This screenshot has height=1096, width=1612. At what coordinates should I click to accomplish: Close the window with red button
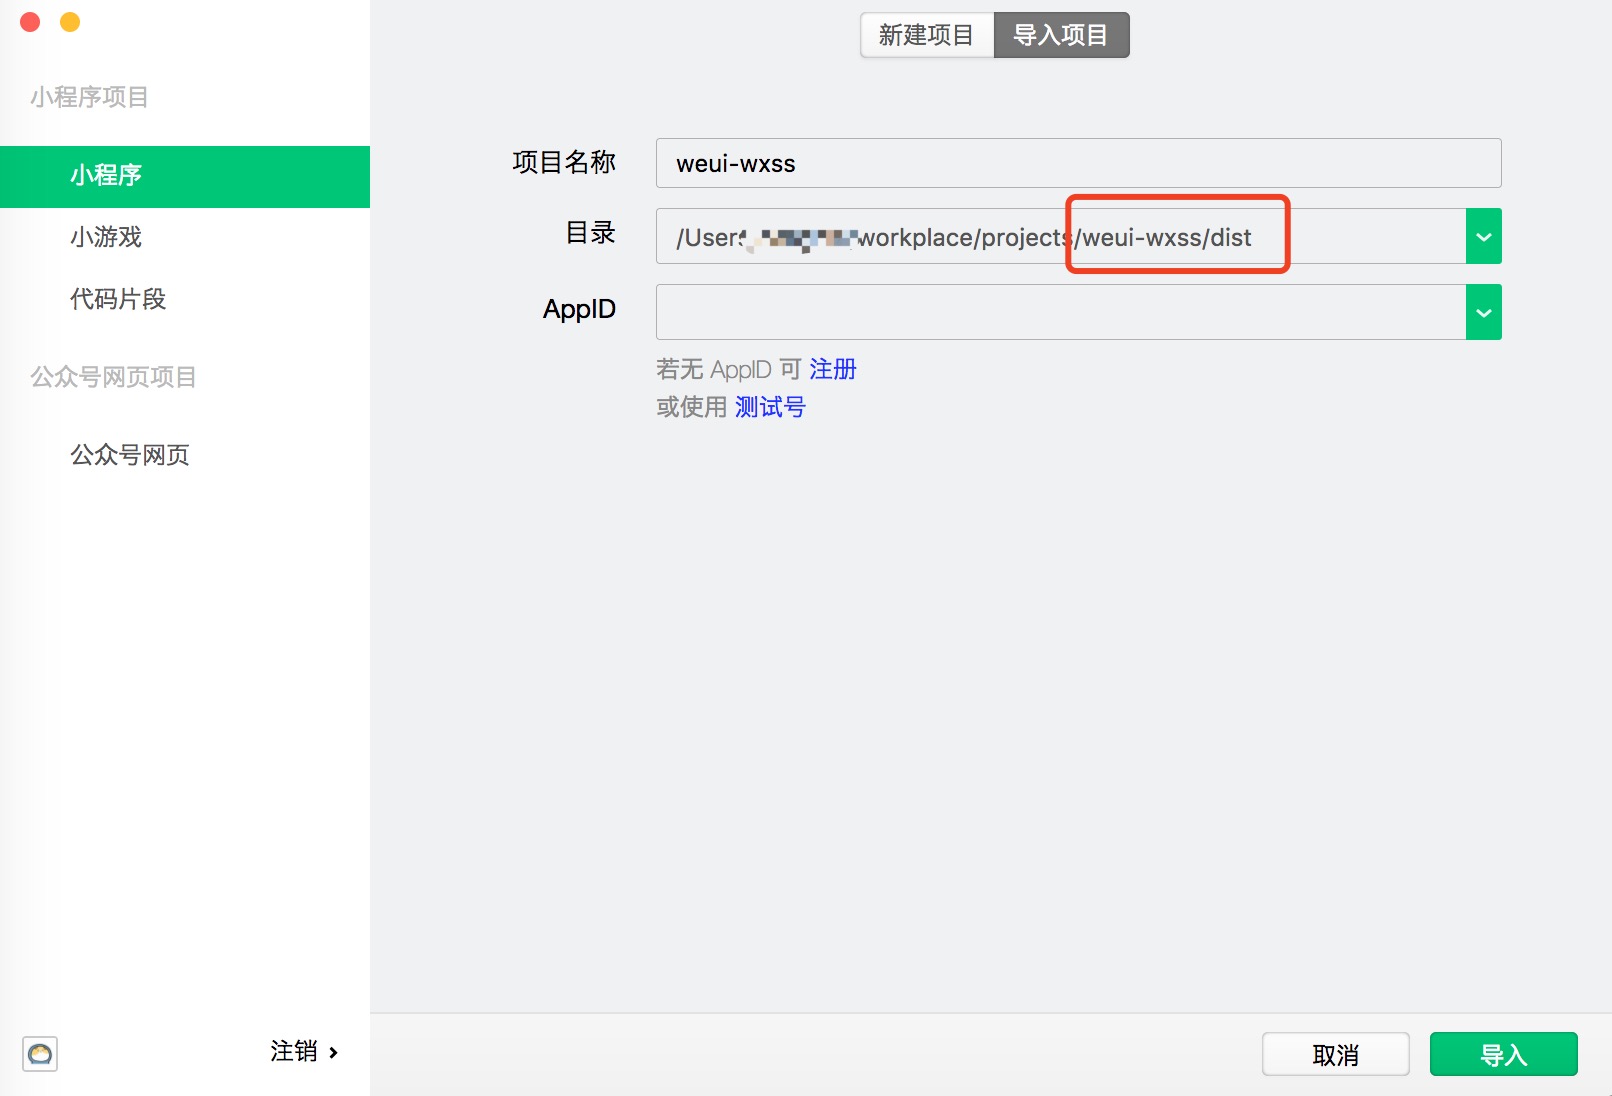(30, 22)
